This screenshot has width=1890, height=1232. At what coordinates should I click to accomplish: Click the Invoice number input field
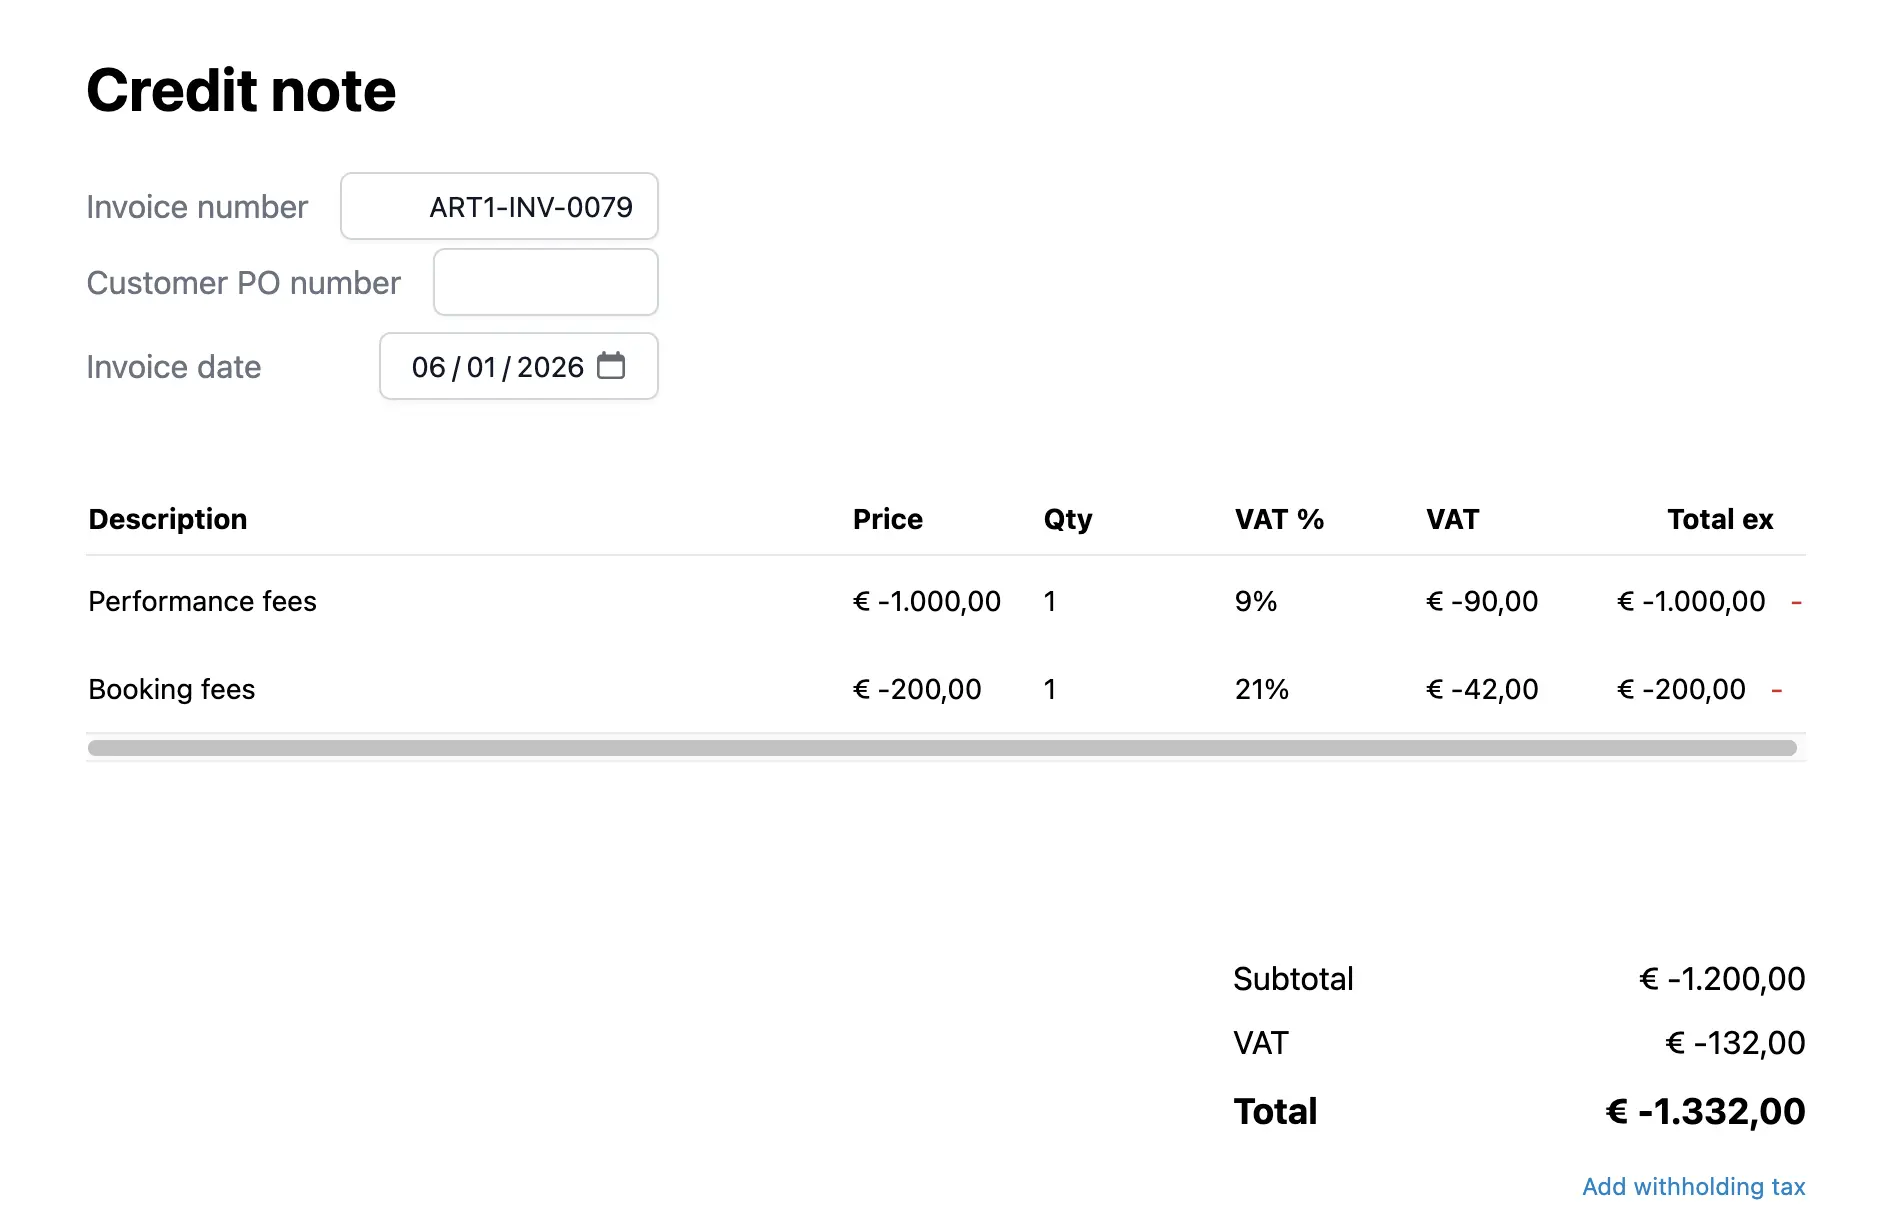click(x=499, y=207)
